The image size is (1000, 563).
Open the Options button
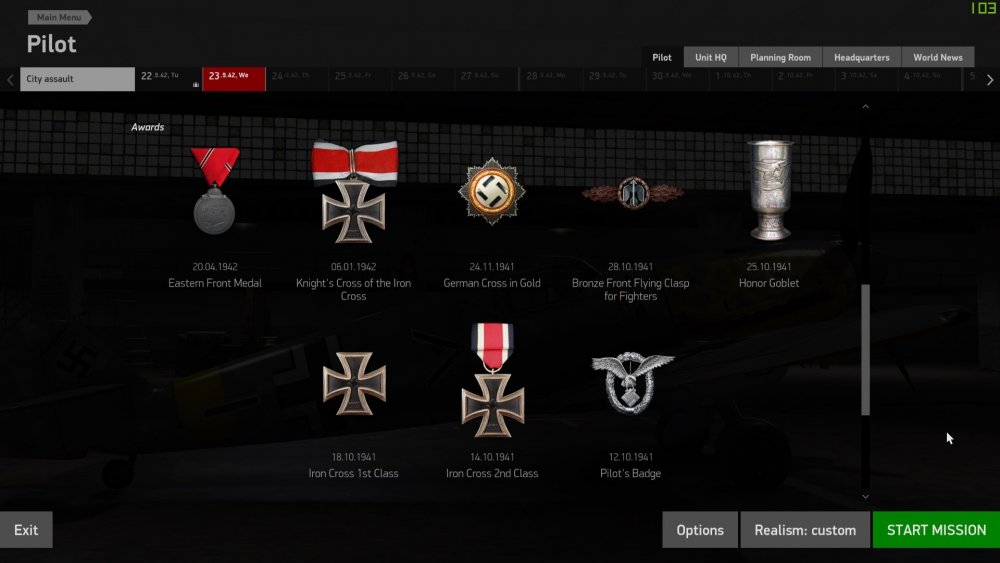[x=700, y=530]
